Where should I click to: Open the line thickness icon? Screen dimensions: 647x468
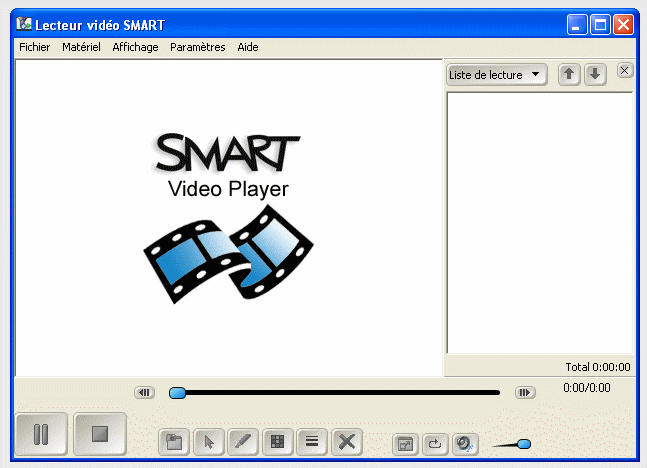tap(312, 442)
